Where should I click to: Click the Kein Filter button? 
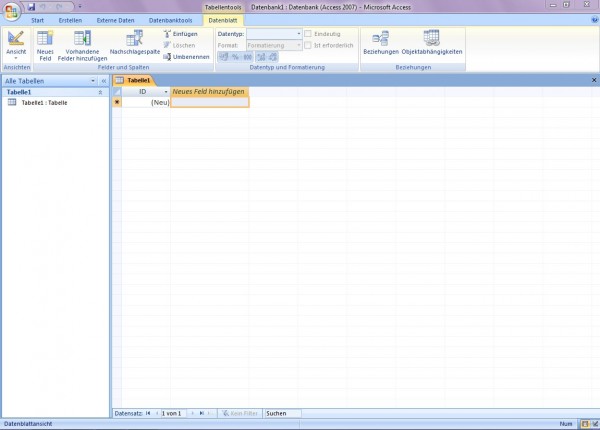[240, 413]
